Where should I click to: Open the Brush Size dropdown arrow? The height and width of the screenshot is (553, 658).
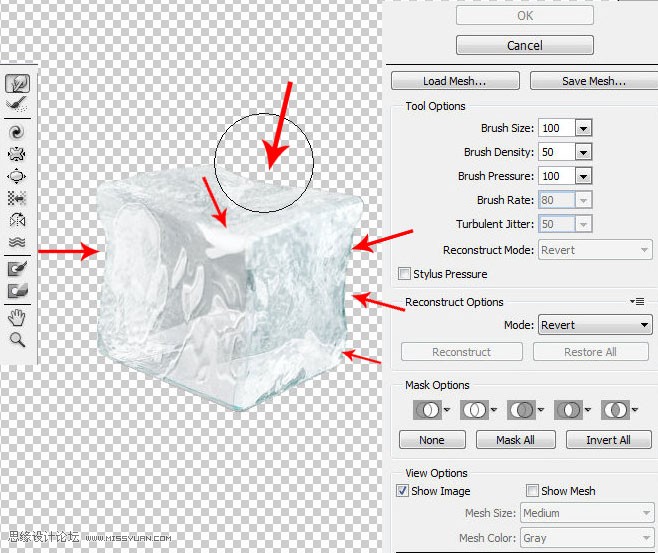(583, 128)
